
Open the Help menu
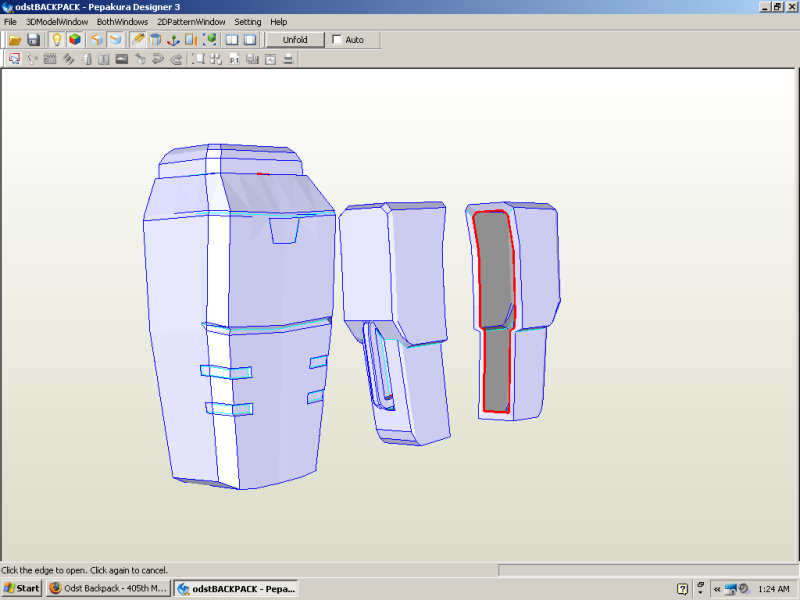click(278, 21)
